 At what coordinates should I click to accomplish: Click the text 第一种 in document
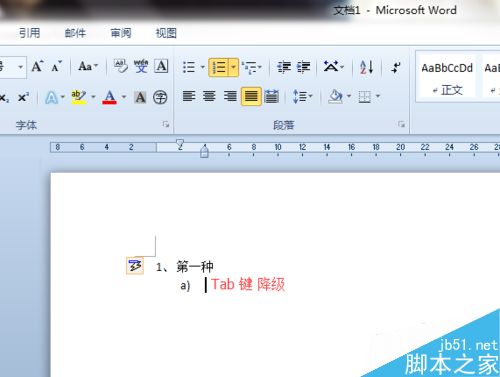(195, 267)
